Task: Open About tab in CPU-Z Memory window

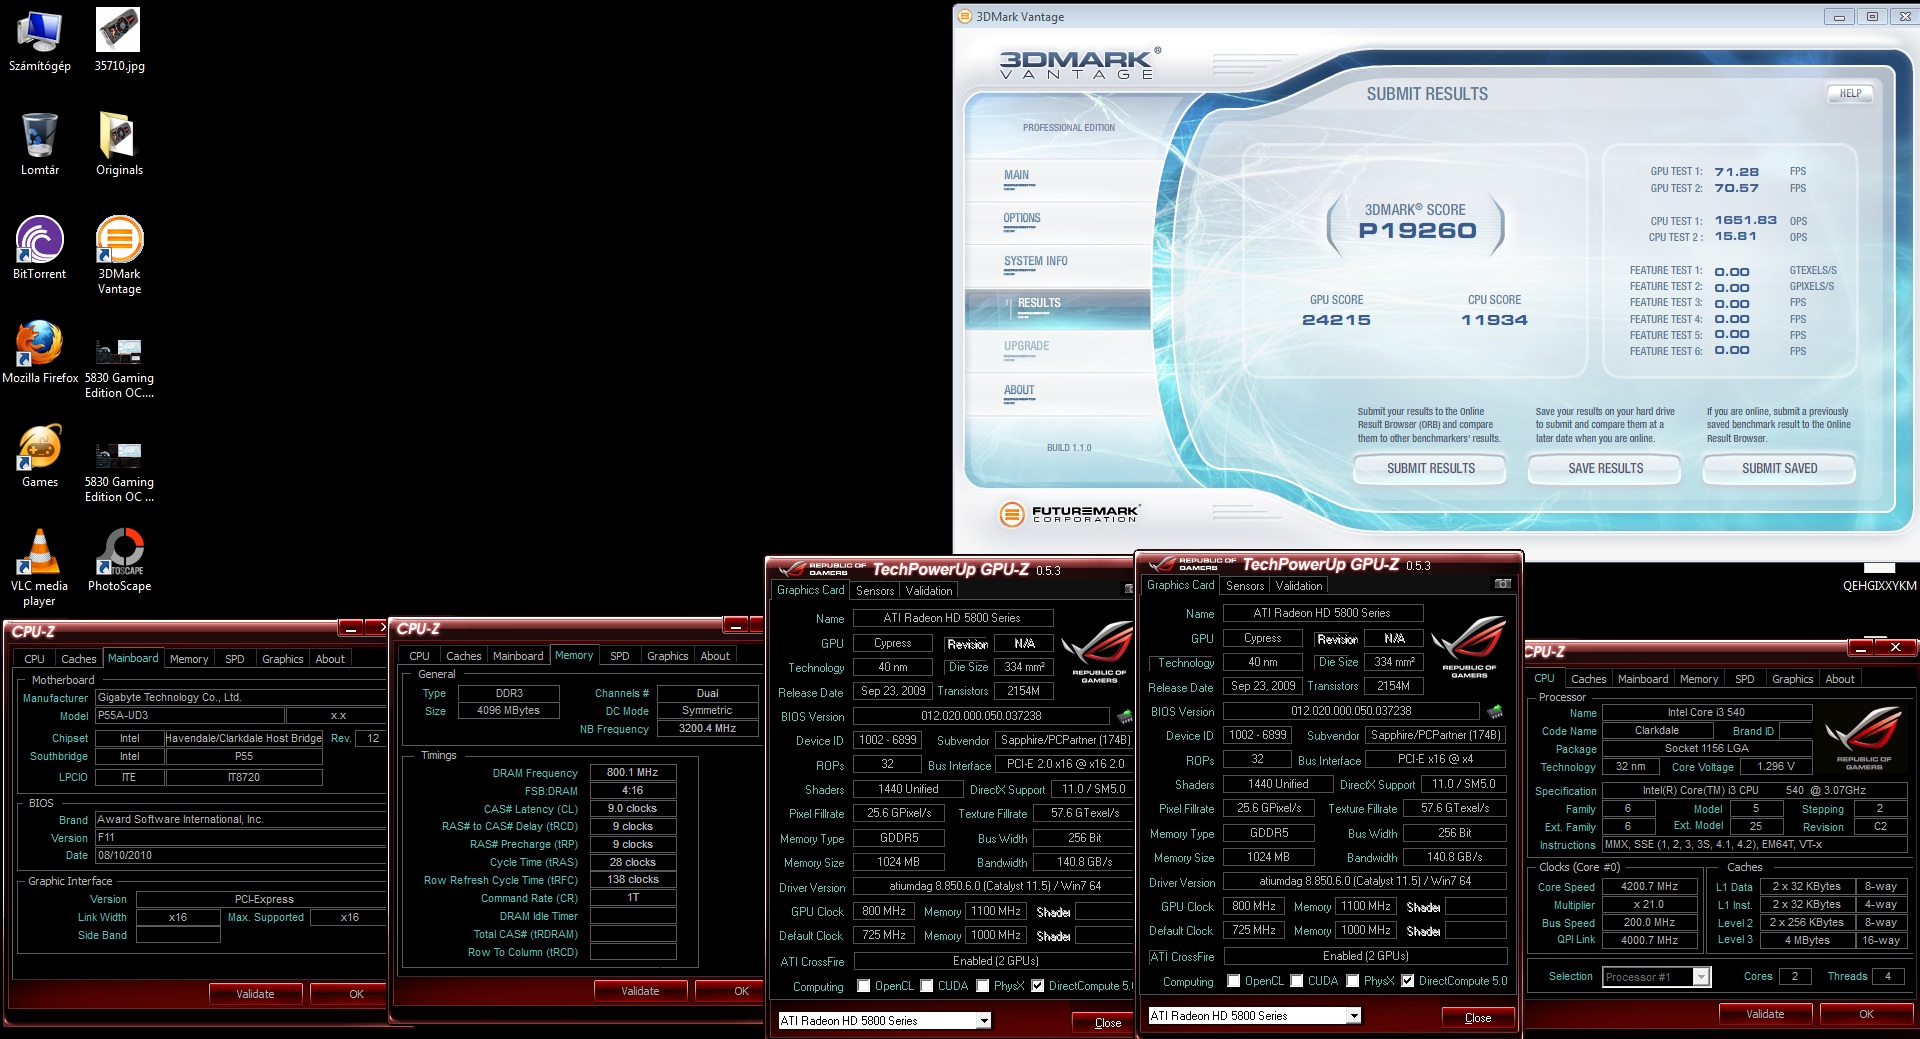Action: [x=715, y=656]
